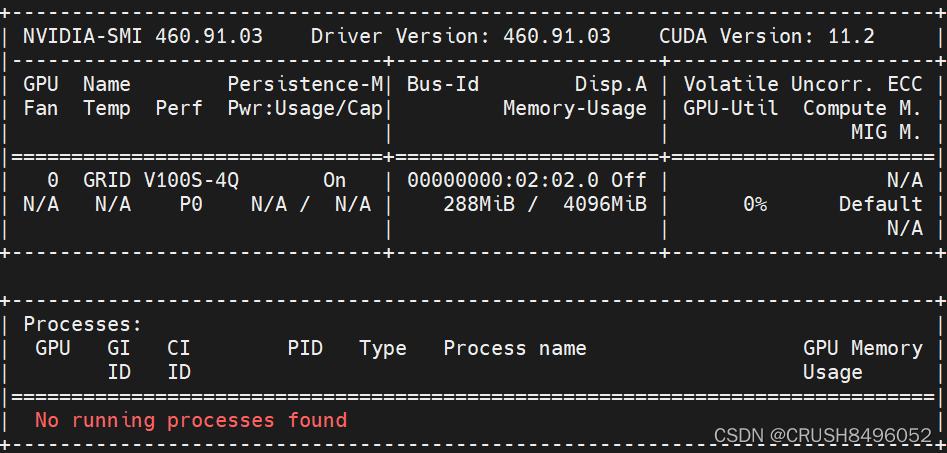947x453 pixels.
Task: Click the persistence mode value 'On'
Action: (x=335, y=180)
